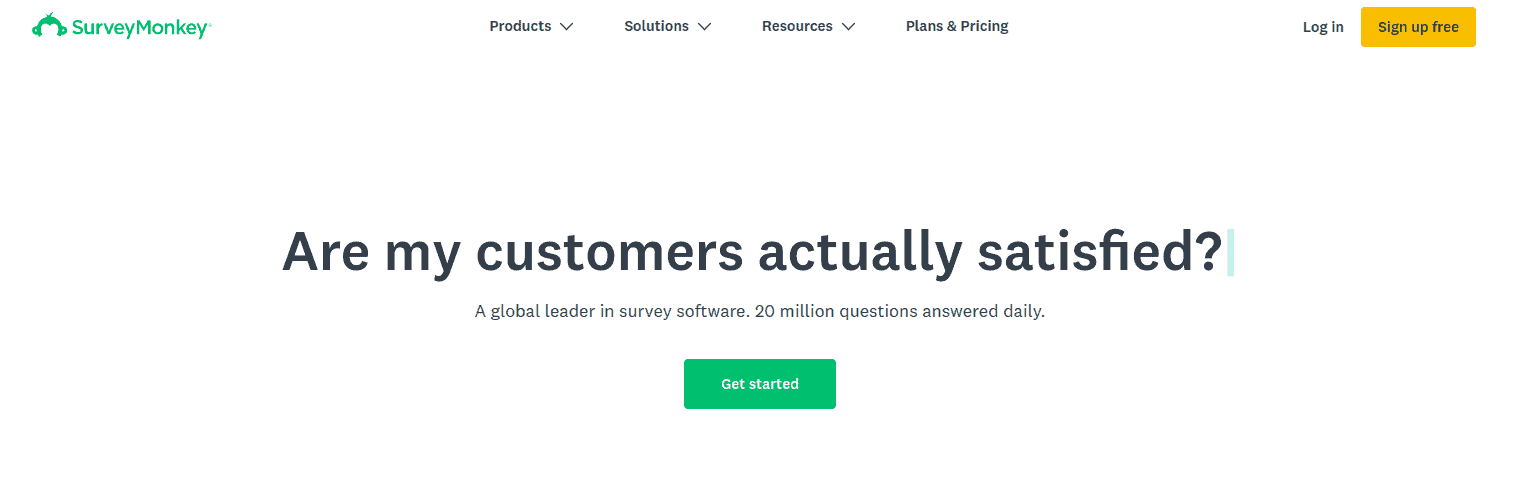This screenshot has height=502, width=1522.
Task: Click the yellow Sign up free button
Action: pyautogui.click(x=1418, y=27)
